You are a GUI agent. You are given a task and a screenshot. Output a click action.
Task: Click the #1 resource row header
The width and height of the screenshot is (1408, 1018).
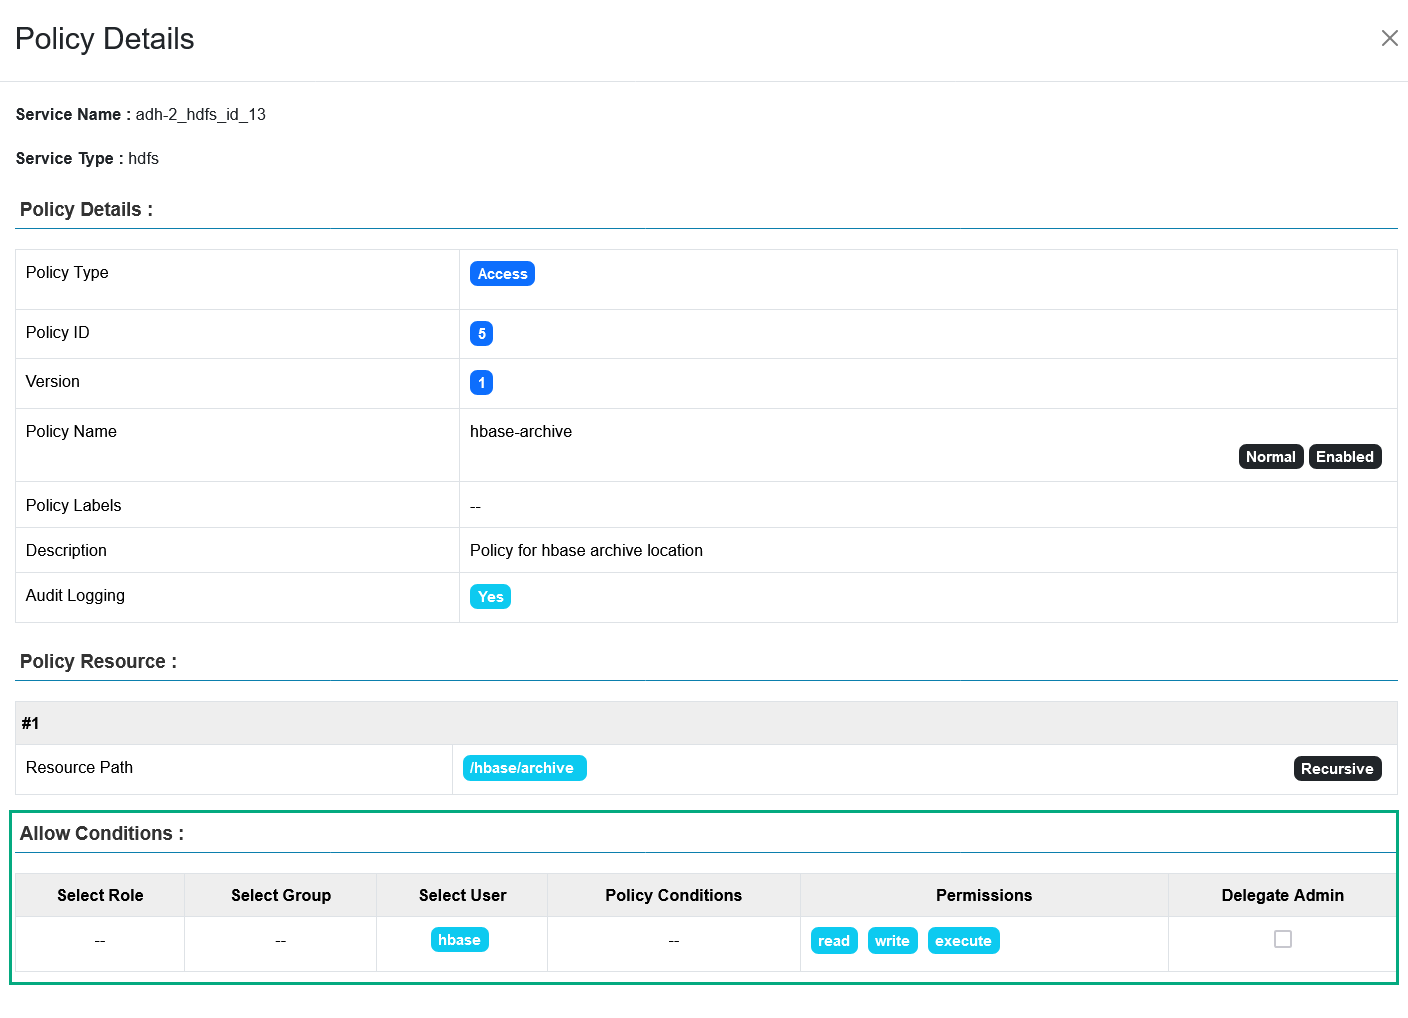click(x=706, y=723)
